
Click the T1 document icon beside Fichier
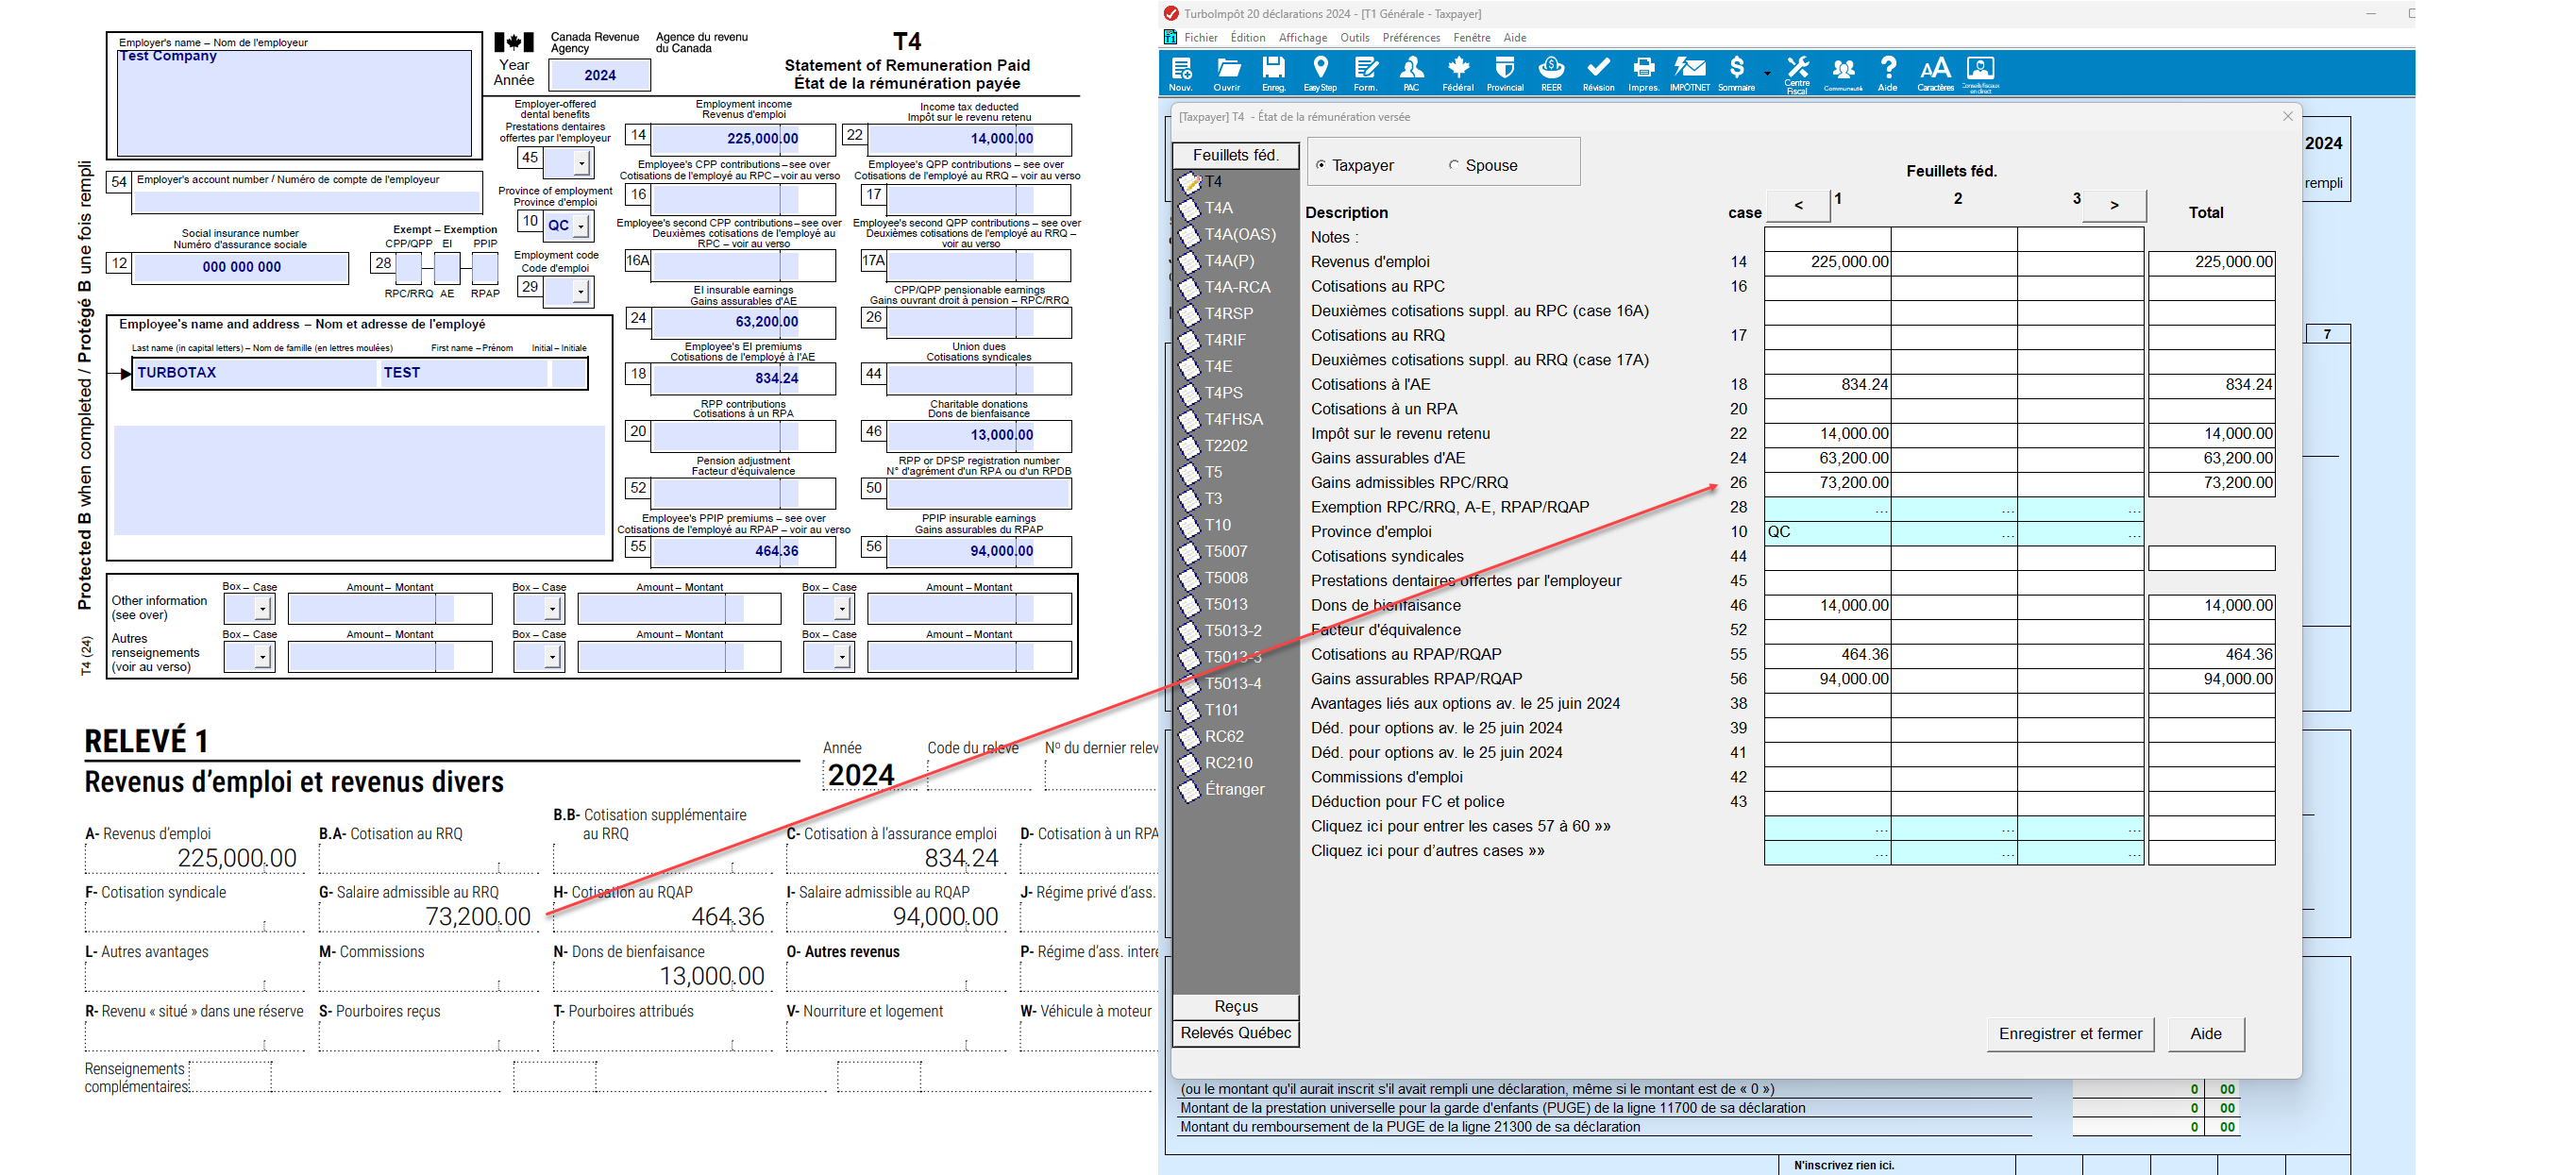1170,37
